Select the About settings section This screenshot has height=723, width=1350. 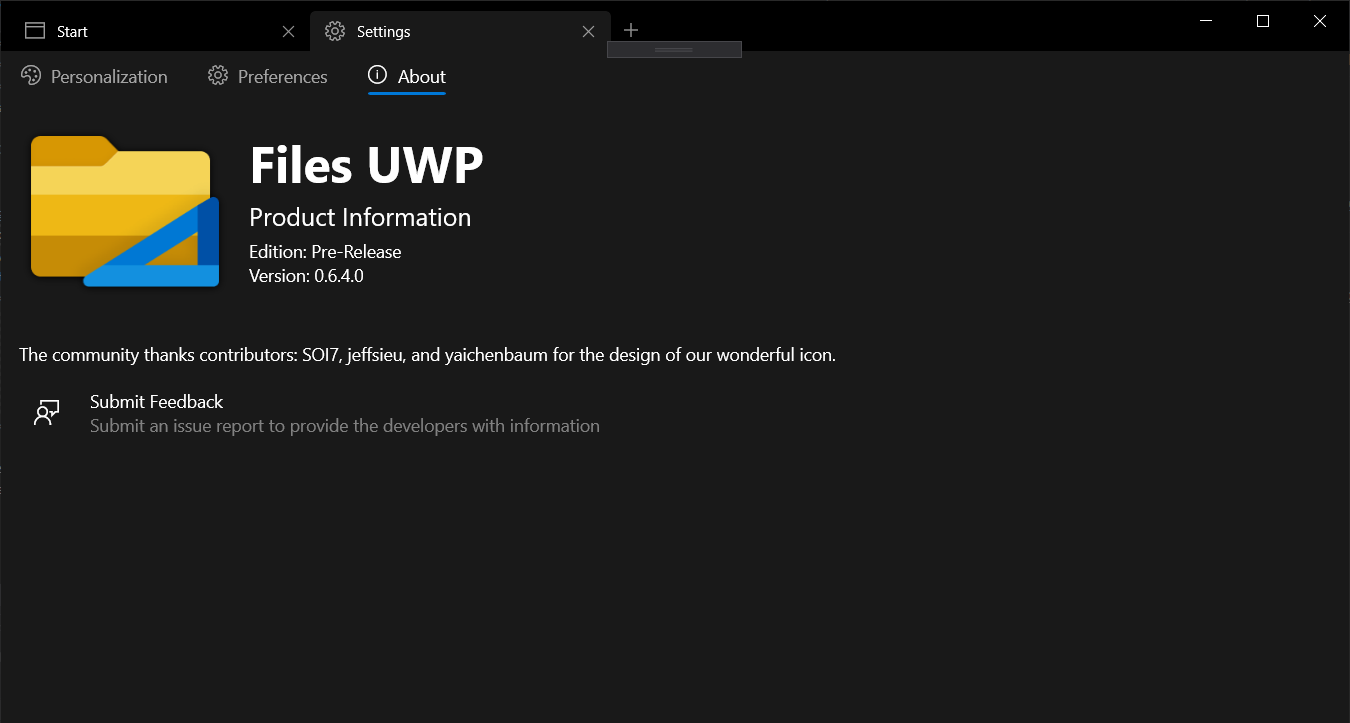click(407, 77)
